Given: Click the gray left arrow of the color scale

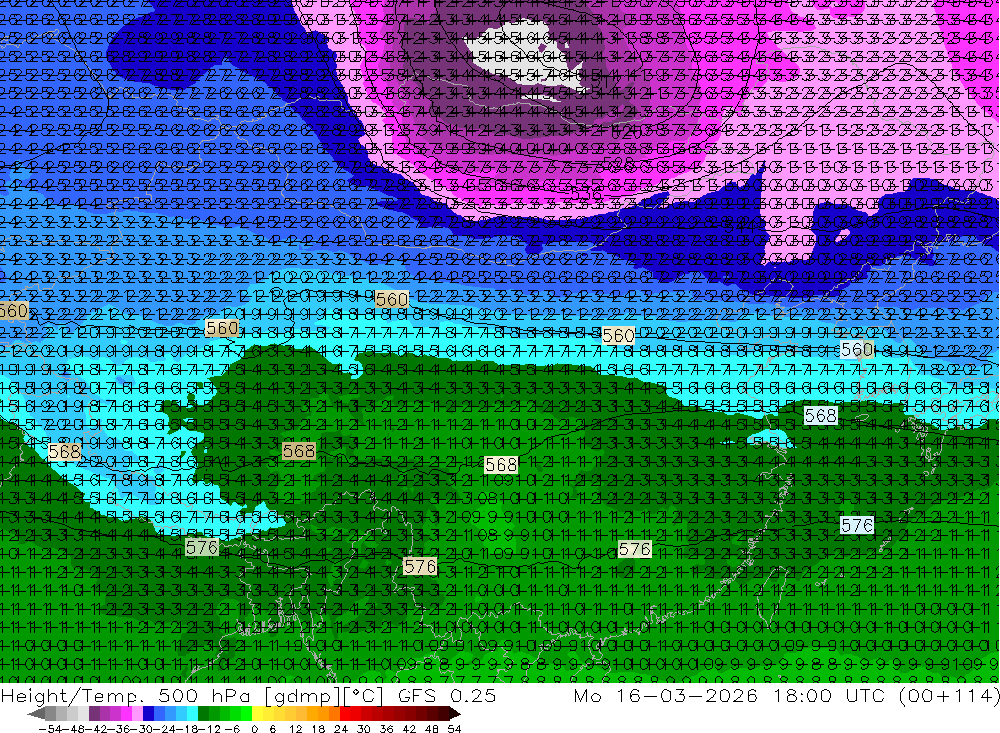Looking at the screenshot, I should tap(36, 714).
